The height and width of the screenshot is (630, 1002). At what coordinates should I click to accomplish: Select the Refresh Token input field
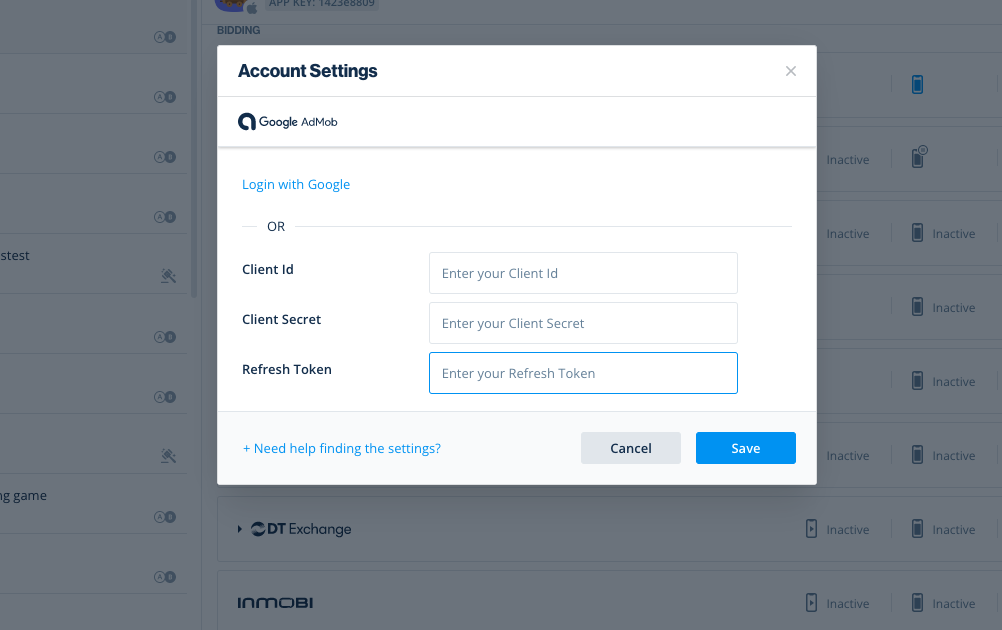coord(583,373)
